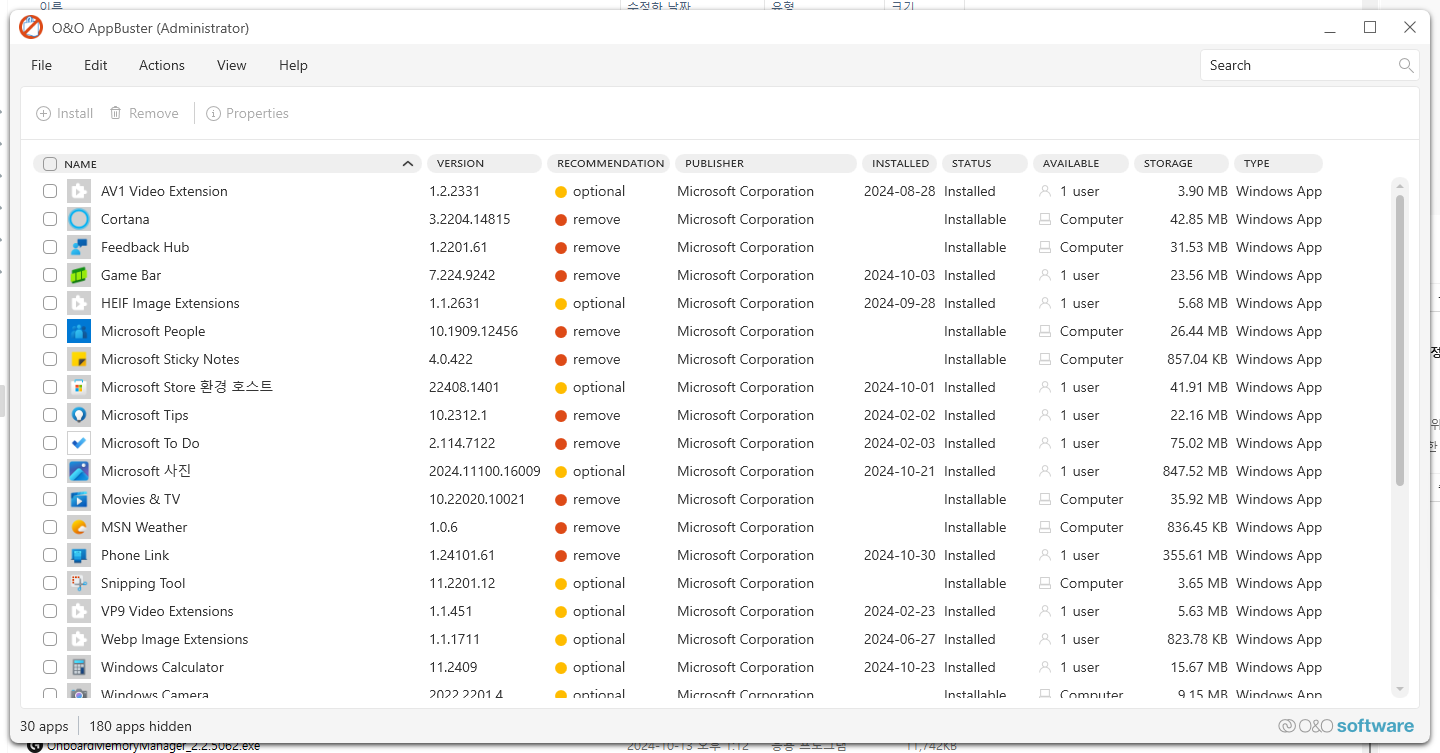The height and width of the screenshot is (753, 1440).
Task: Click the yellow optional dot for Snipping Tool
Action: (x=561, y=584)
